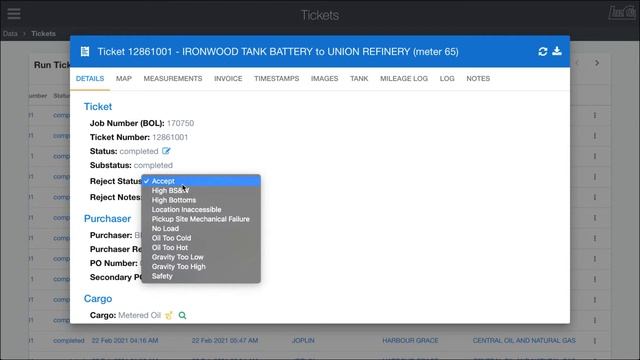Click the Tickets breadcrumb link
This screenshot has height=360, width=640.
coord(43,33)
